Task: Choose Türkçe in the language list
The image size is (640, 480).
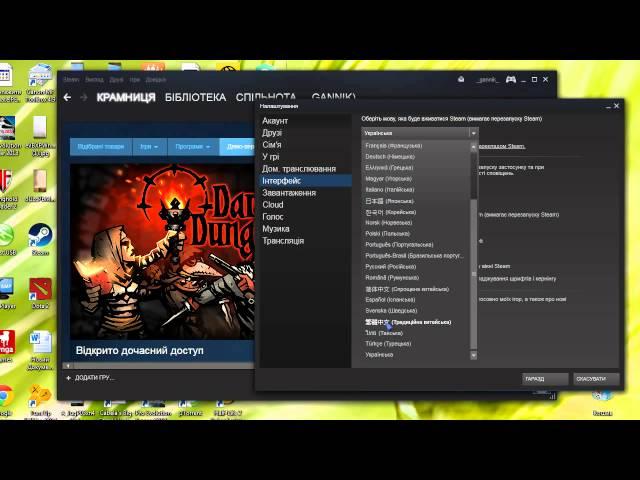Action: (x=416, y=344)
